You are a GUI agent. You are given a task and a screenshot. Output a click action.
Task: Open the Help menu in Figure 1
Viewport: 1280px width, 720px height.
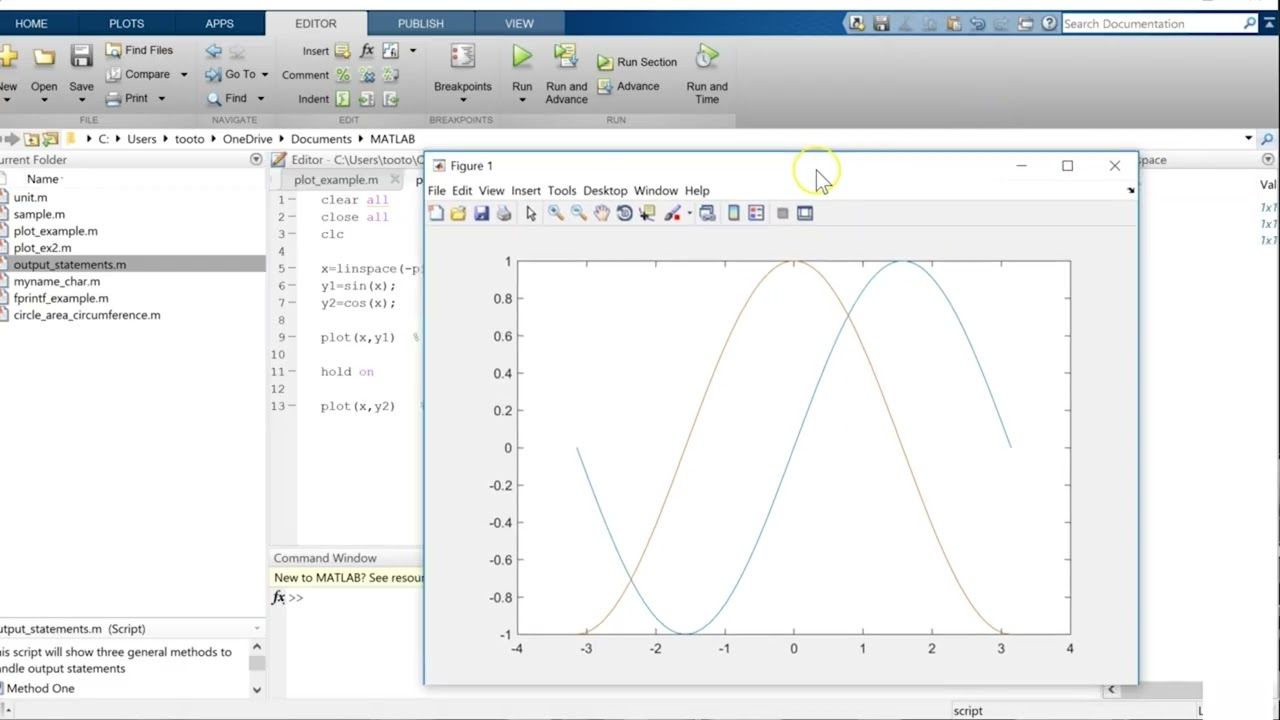697,191
